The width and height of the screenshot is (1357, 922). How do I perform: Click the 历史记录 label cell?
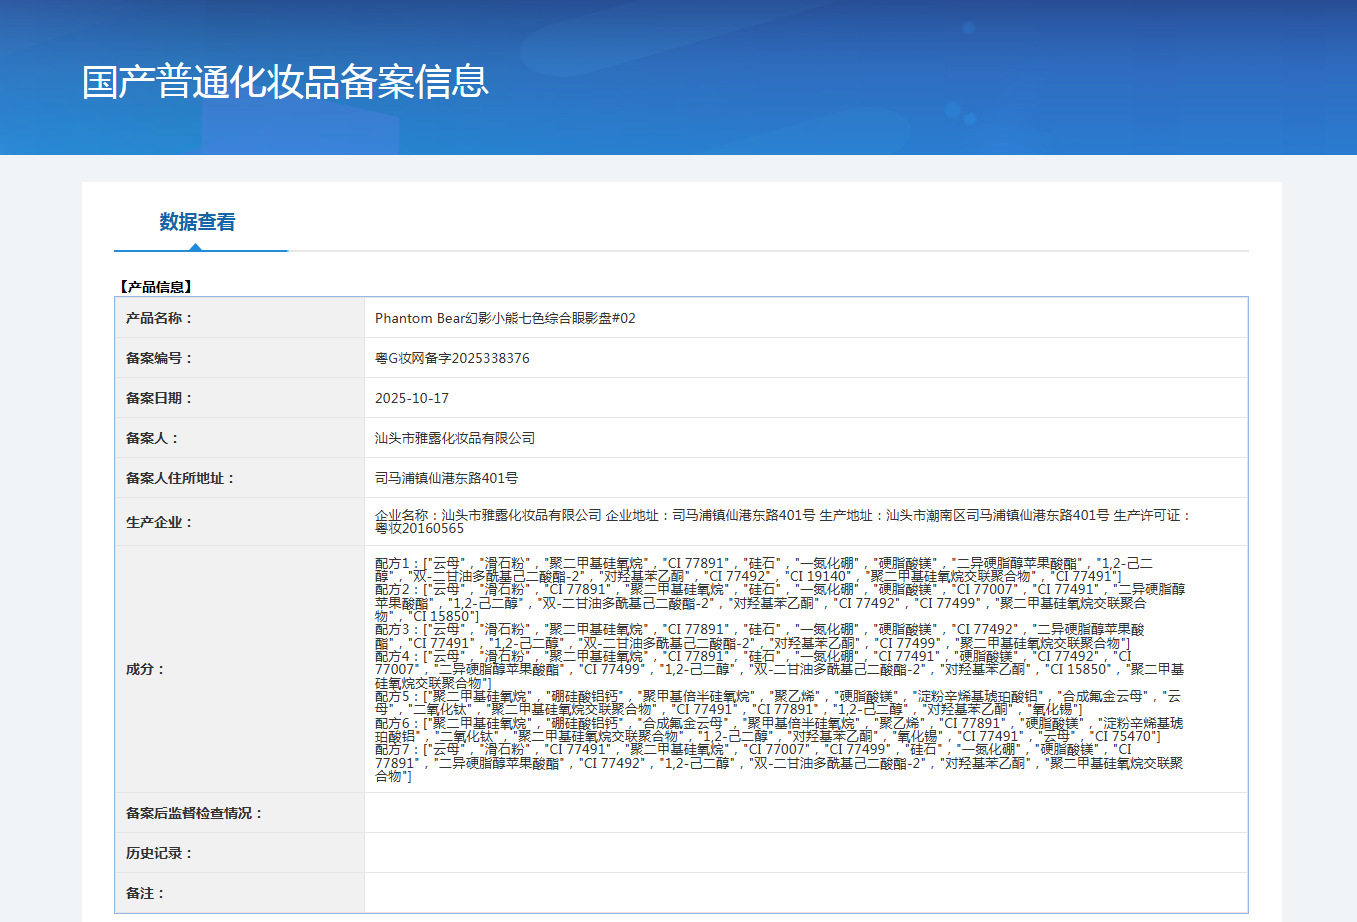[240, 853]
